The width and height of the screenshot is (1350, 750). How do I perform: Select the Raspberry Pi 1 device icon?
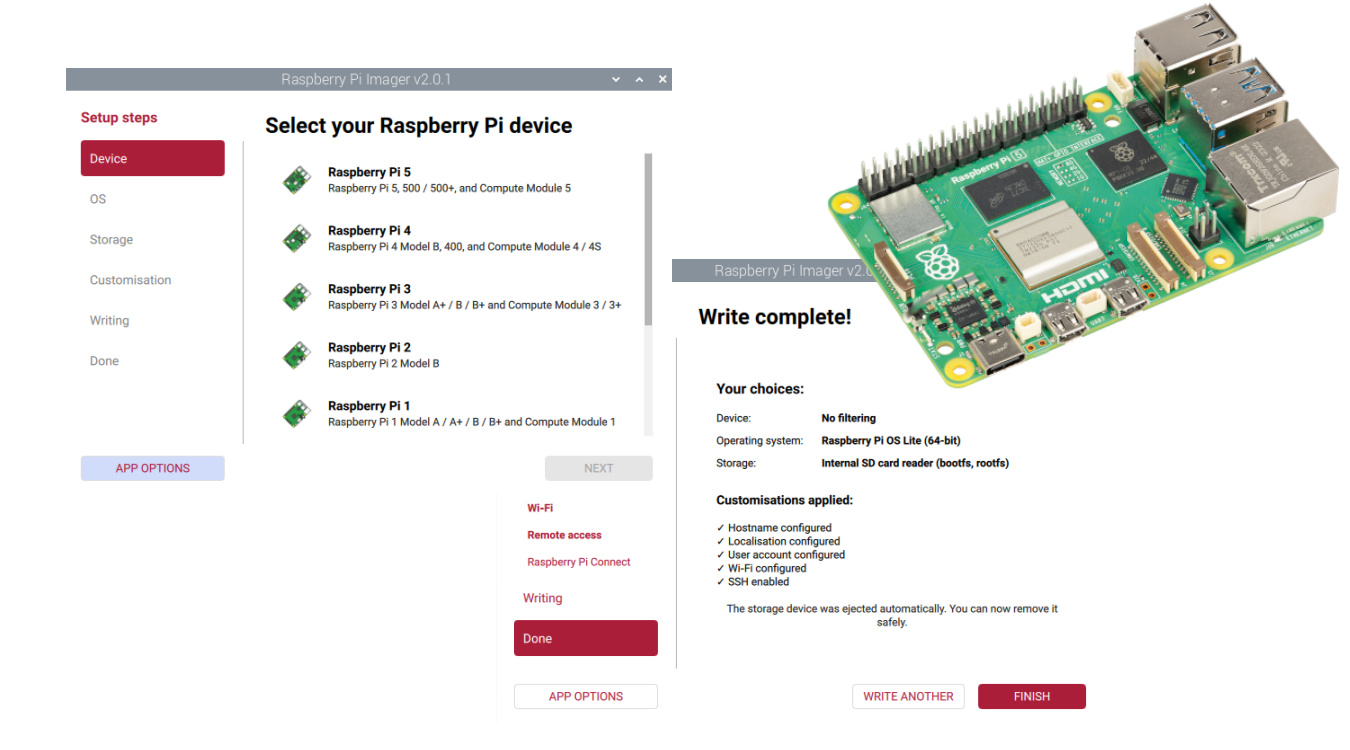point(296,412)
